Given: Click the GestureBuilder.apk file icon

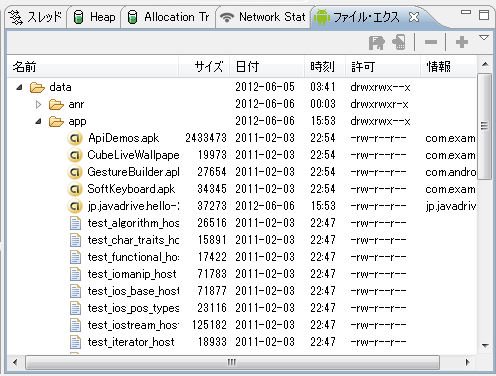Looking at the screenshot, I should point(75,172).
